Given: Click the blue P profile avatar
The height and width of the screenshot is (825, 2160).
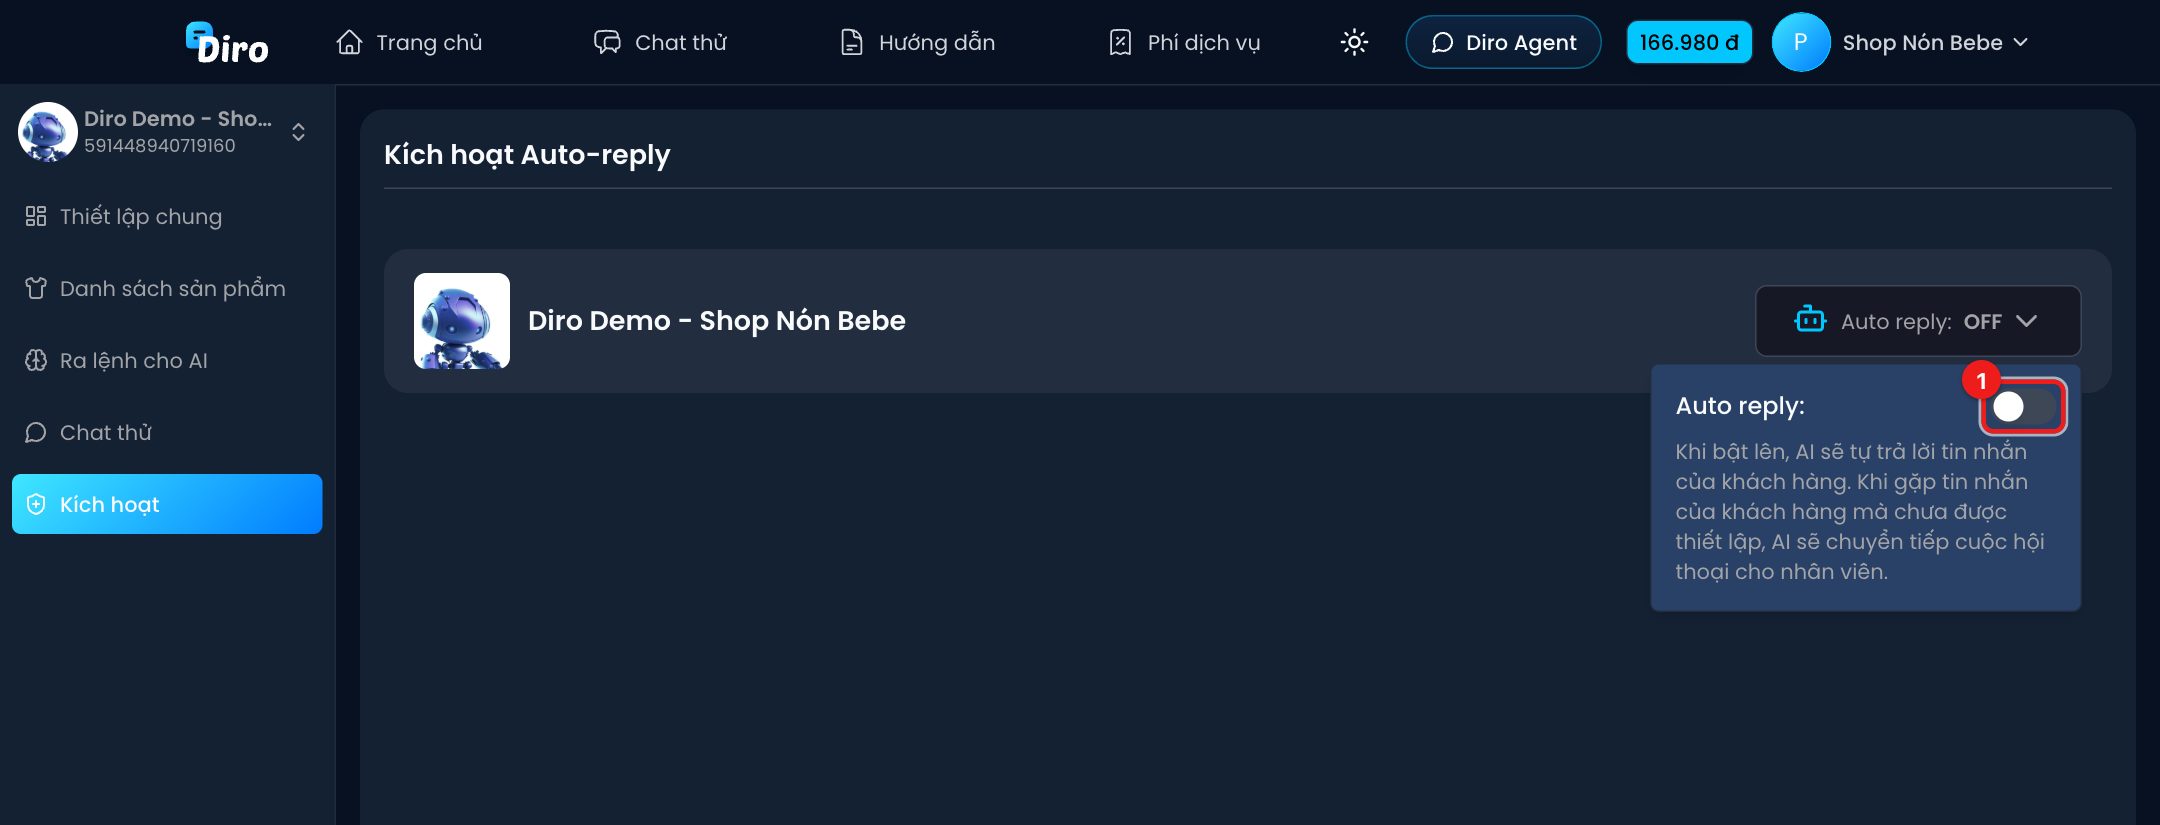Looking at the screenshot, I should [1800, 42].
